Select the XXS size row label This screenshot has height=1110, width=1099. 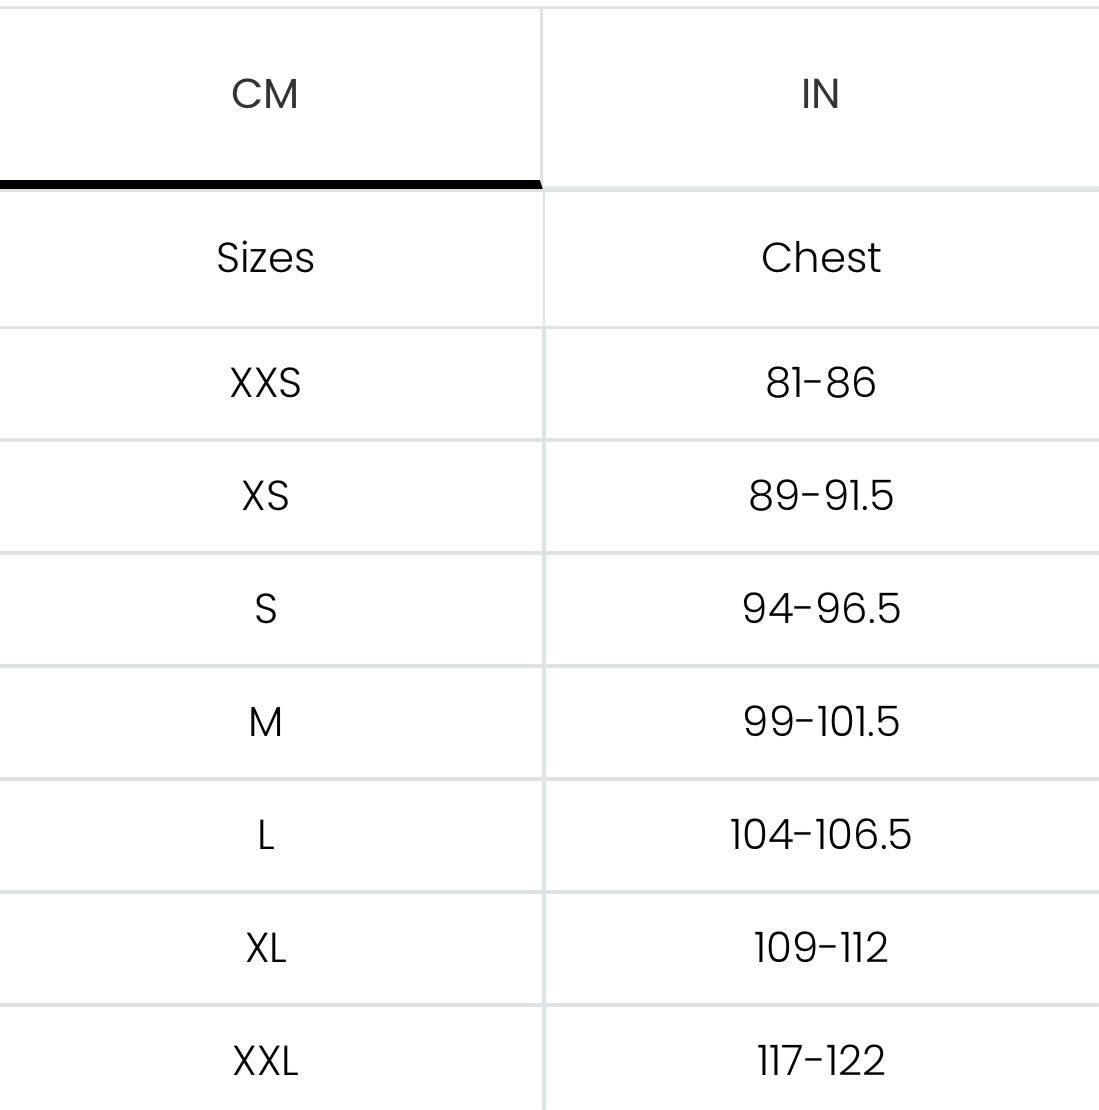(x=265, y=383)
